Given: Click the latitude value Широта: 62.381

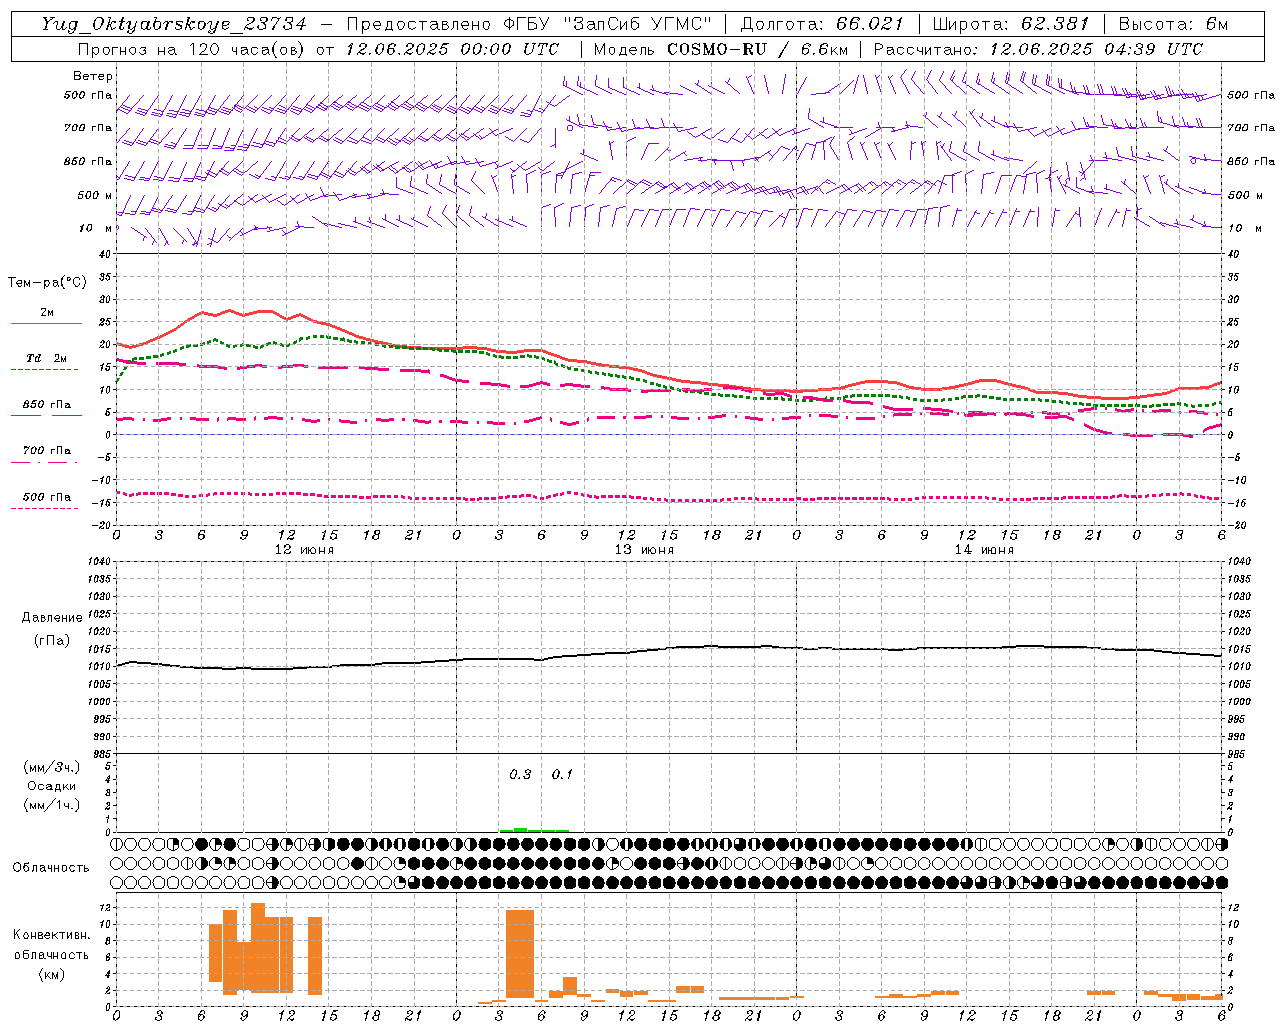Looking at the screenshot, I should tap(1011, 24).
